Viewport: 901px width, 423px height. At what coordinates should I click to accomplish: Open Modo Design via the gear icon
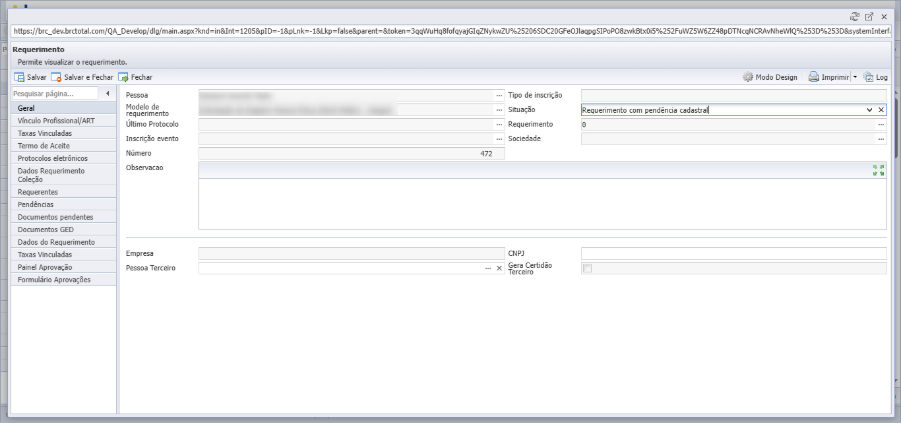coord(748,77)
